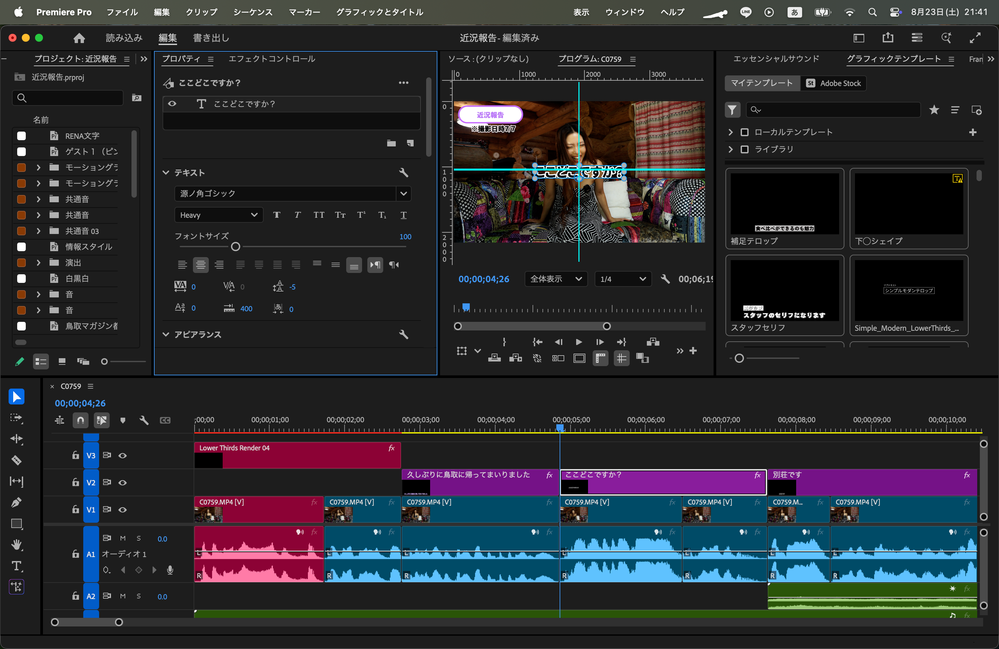Click the Play button in Program monitor
This screenshot has width=999, height=649.
tap(578, 342)
